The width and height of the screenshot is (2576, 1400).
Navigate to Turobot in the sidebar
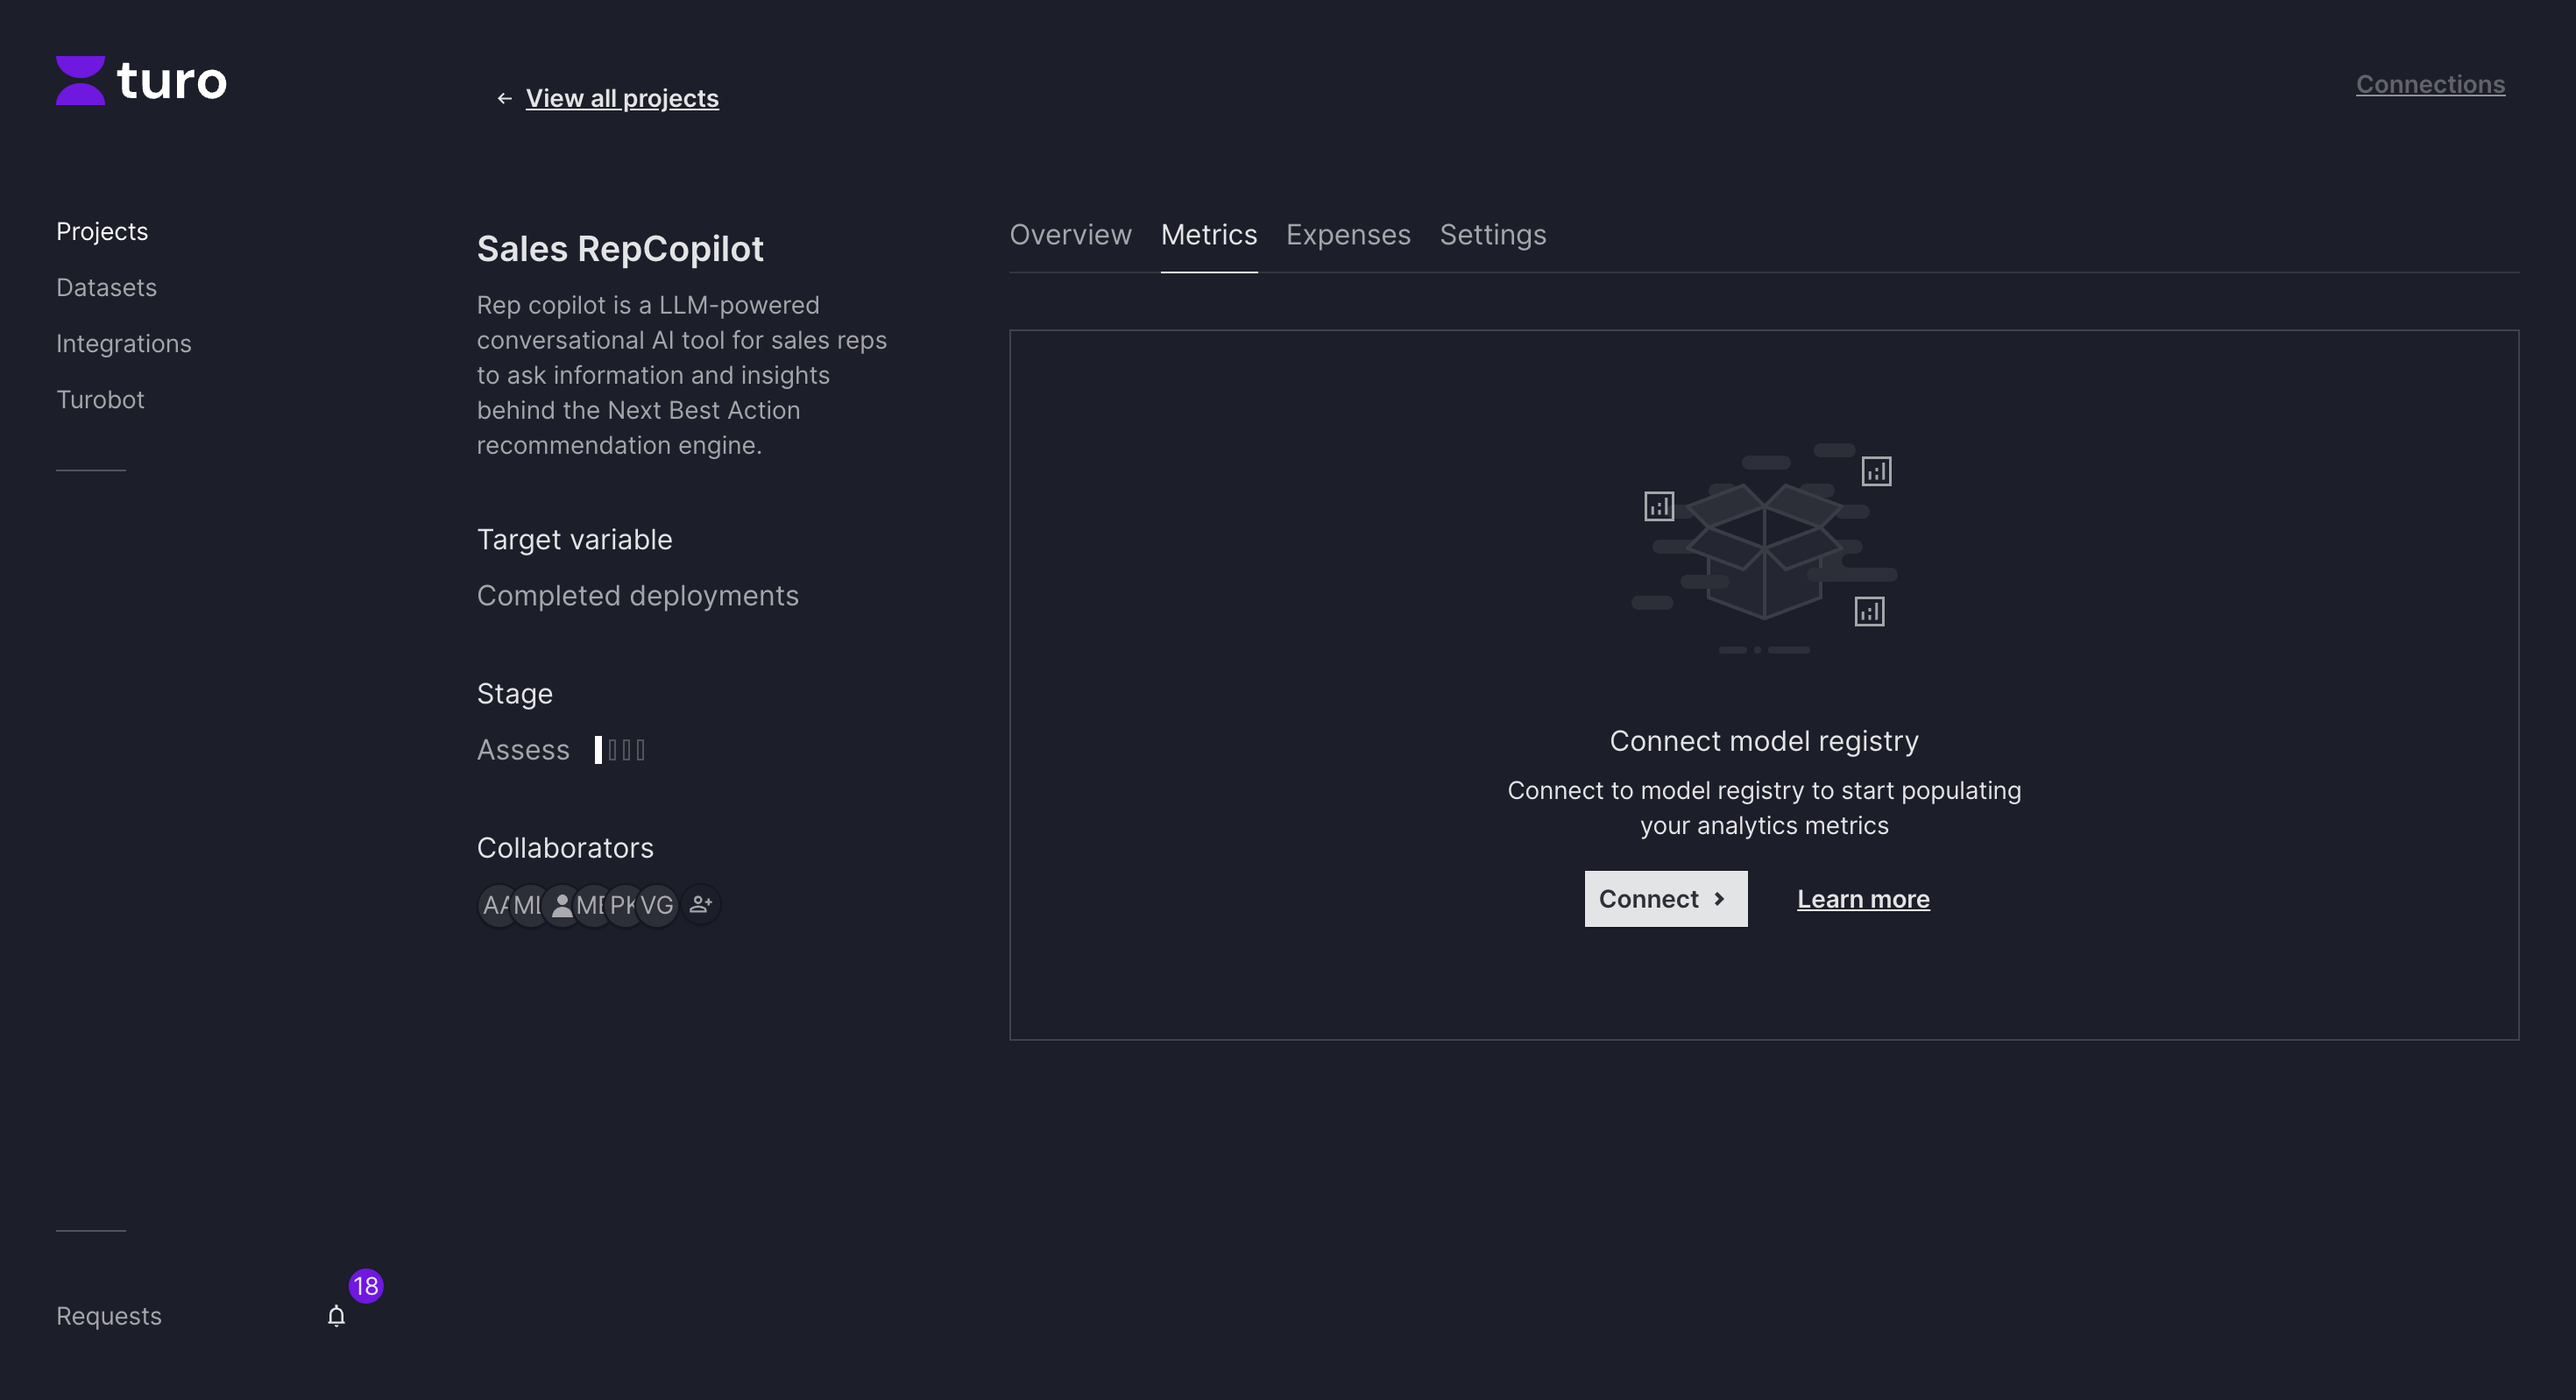click(x=100, y=399)
